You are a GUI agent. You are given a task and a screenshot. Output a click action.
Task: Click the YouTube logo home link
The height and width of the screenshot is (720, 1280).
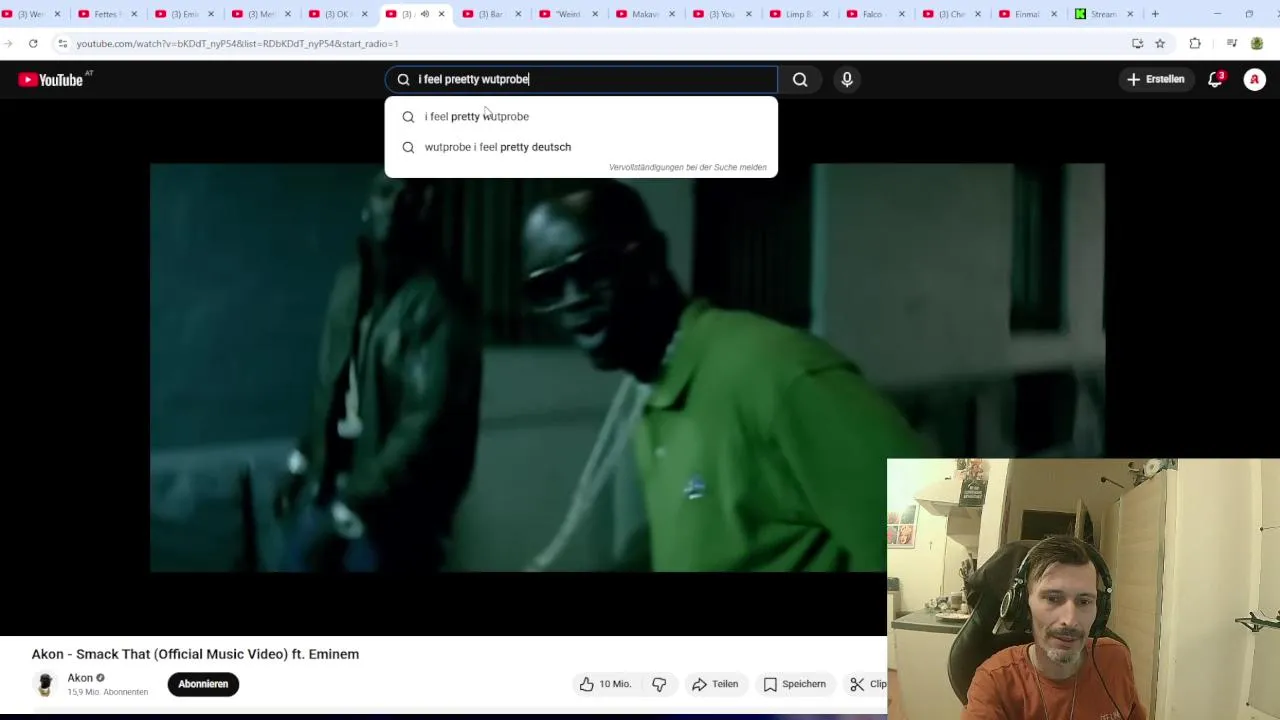[51, 80]
